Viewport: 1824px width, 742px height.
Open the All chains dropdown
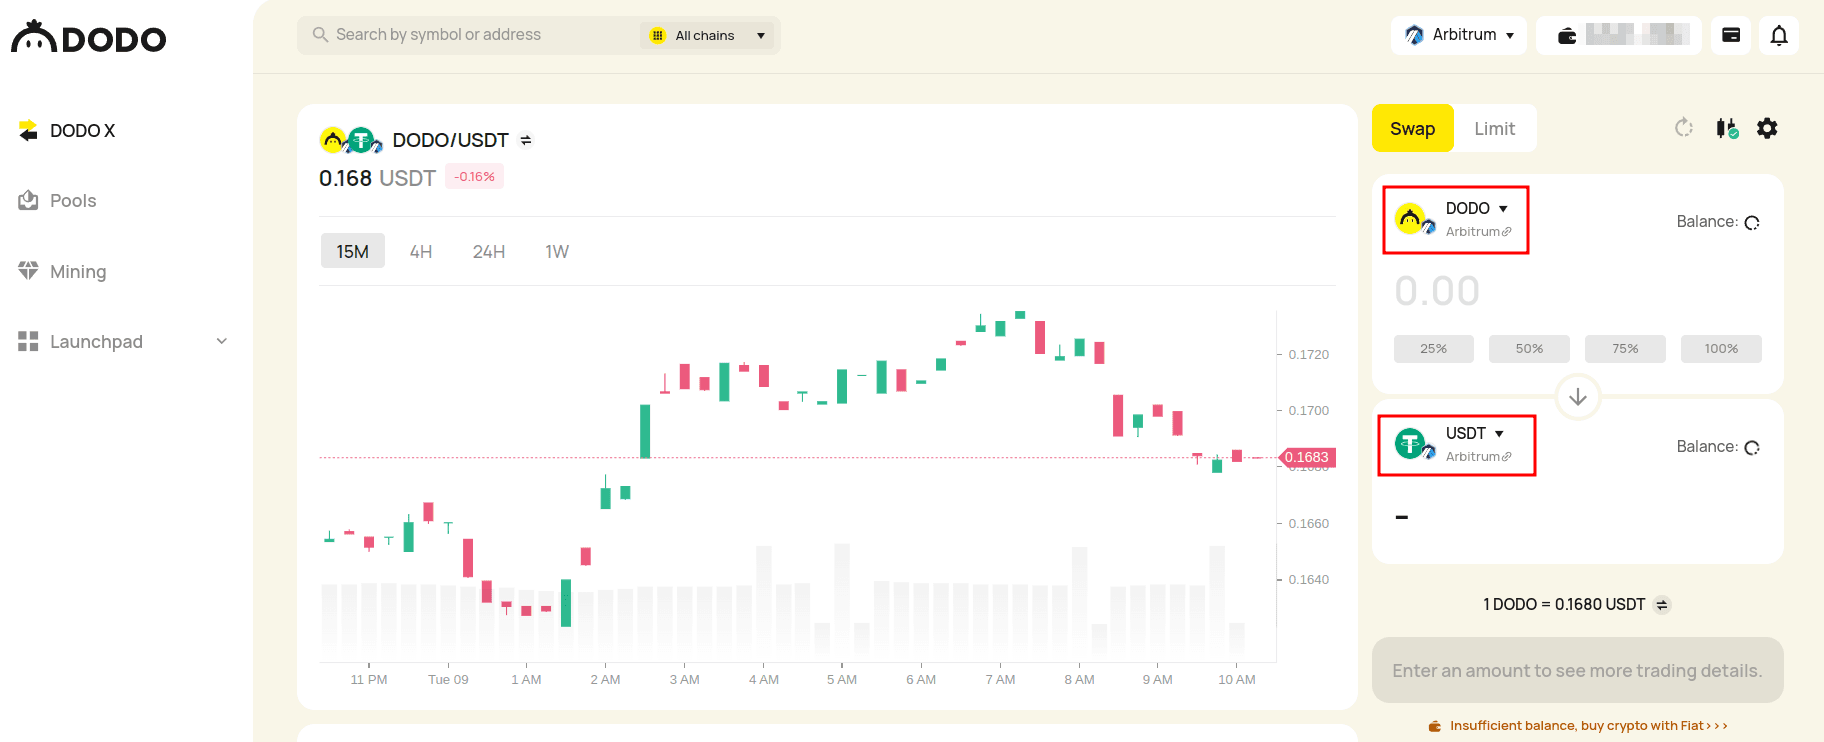(x=708, y=36)
